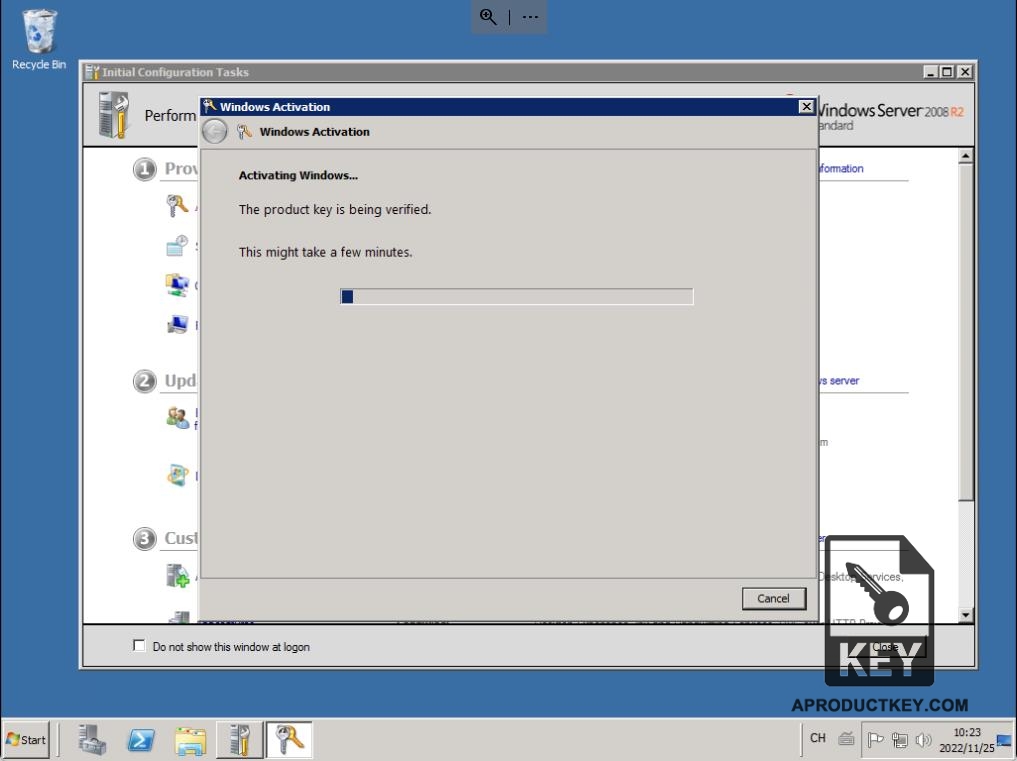The width and height of the screenshot is (1017, 761).
Task: Launch Server Manager from the taskbar
Action: (92, 740)
